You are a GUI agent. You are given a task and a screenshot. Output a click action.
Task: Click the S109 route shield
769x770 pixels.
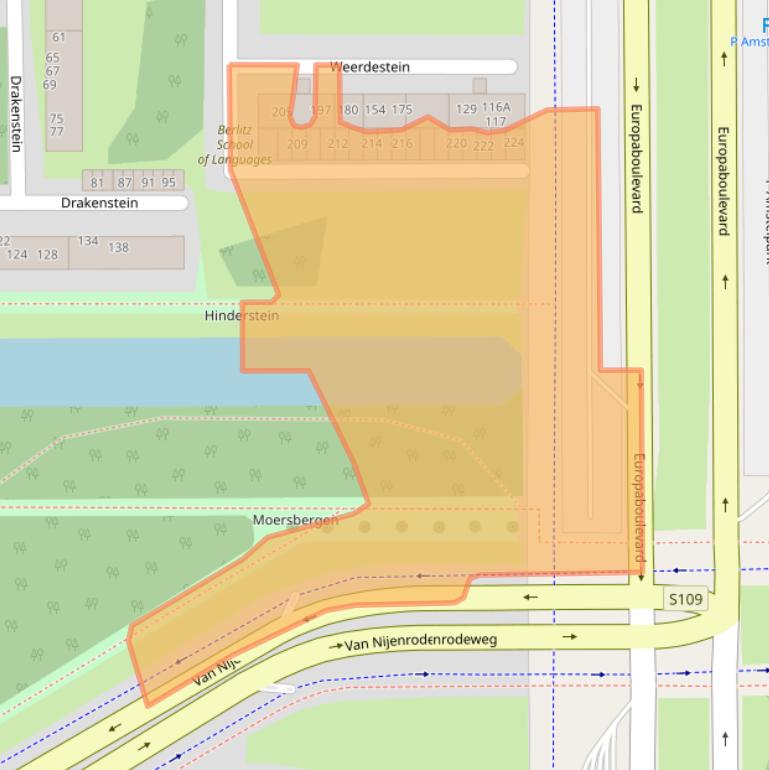pos(686,599)
